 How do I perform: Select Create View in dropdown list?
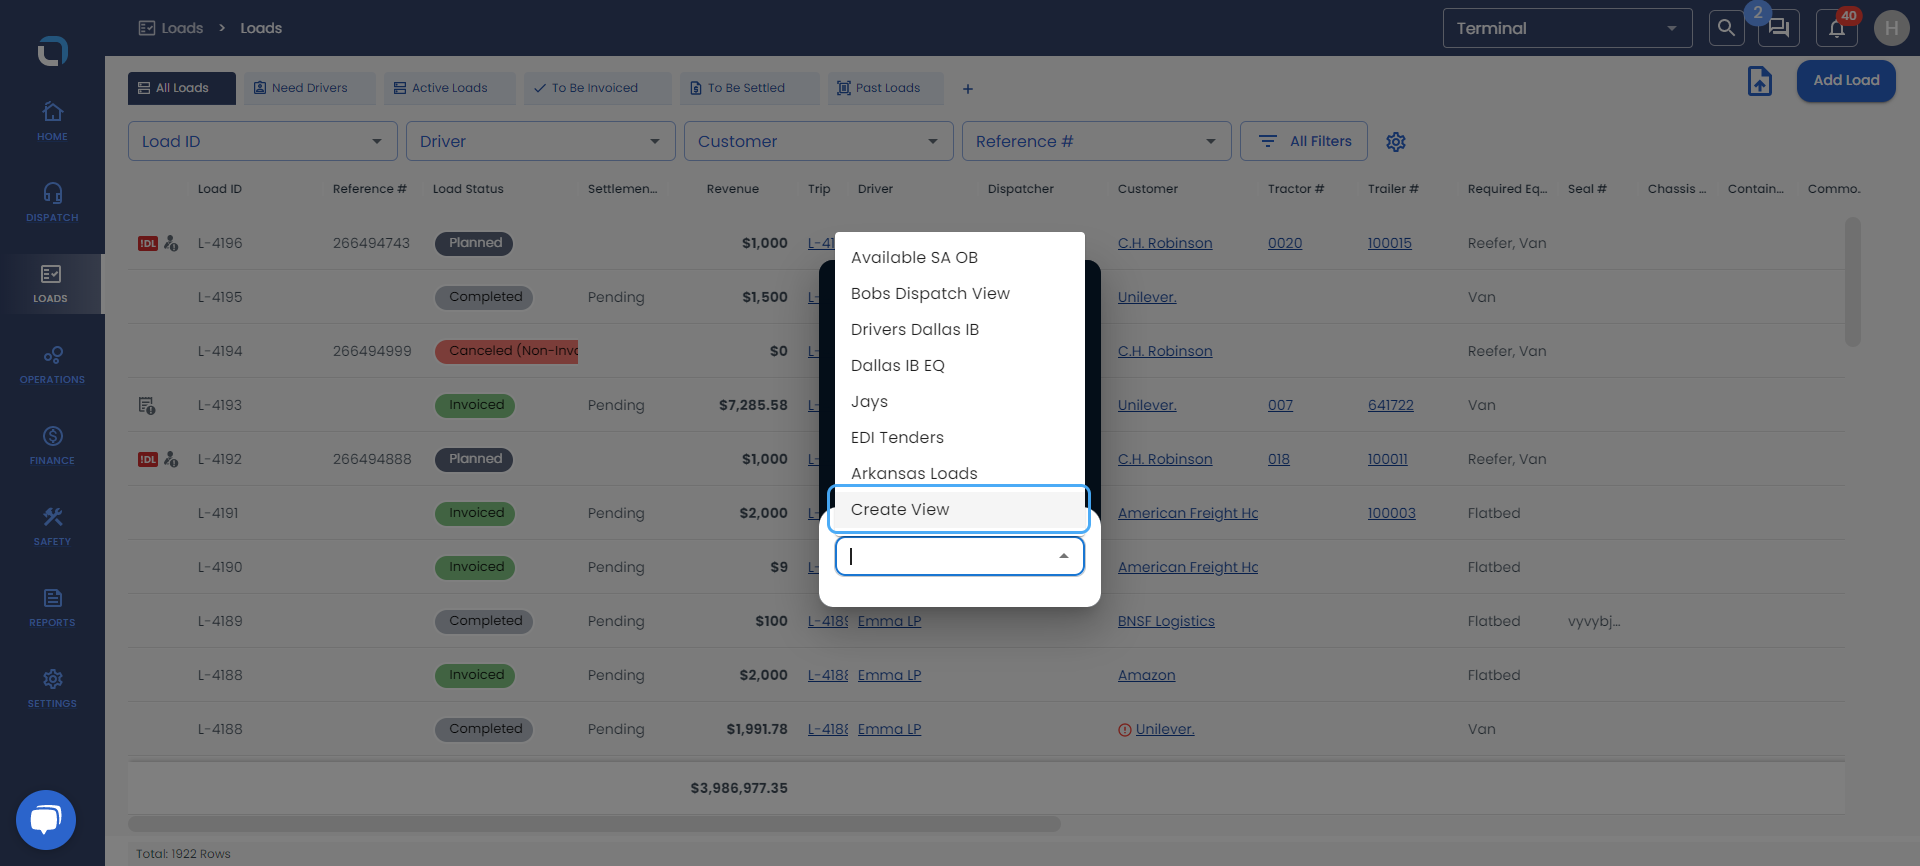tap(959, 510)
